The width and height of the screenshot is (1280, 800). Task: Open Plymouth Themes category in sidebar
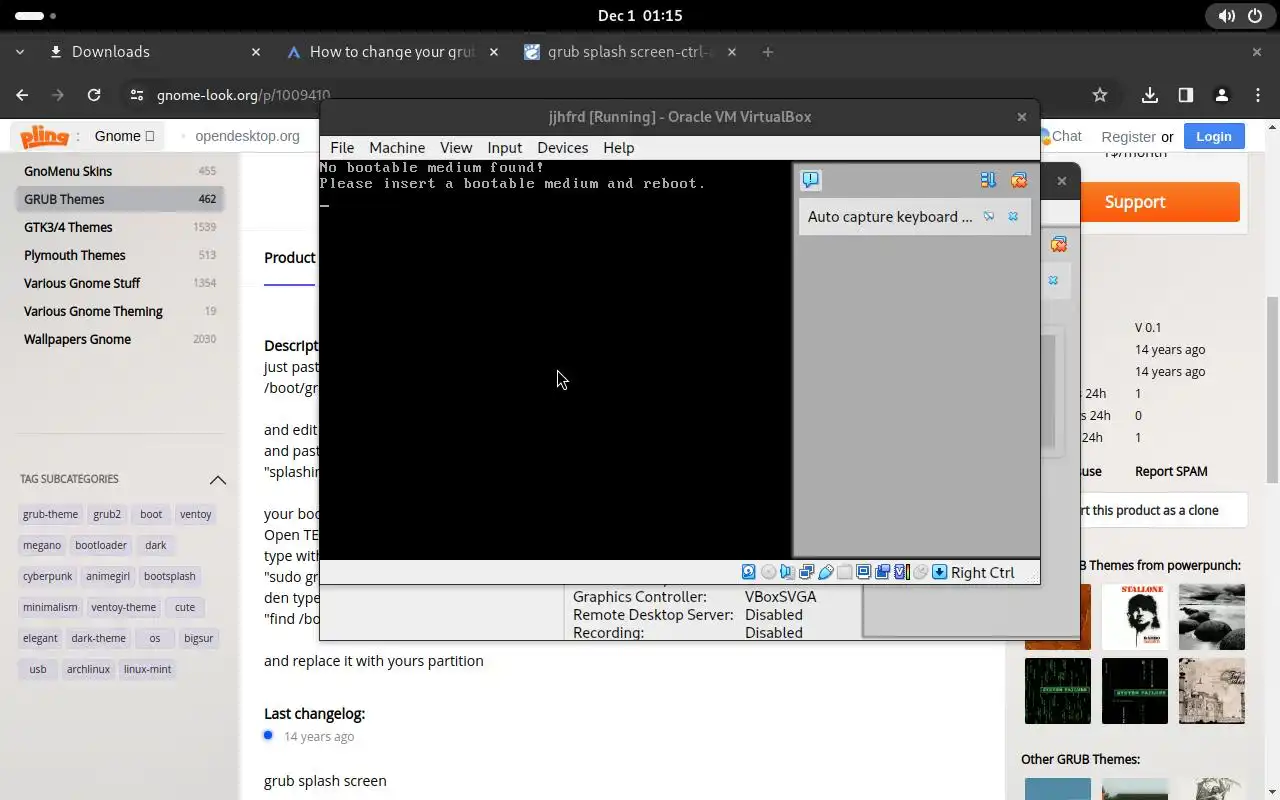[x=120, y=255]
